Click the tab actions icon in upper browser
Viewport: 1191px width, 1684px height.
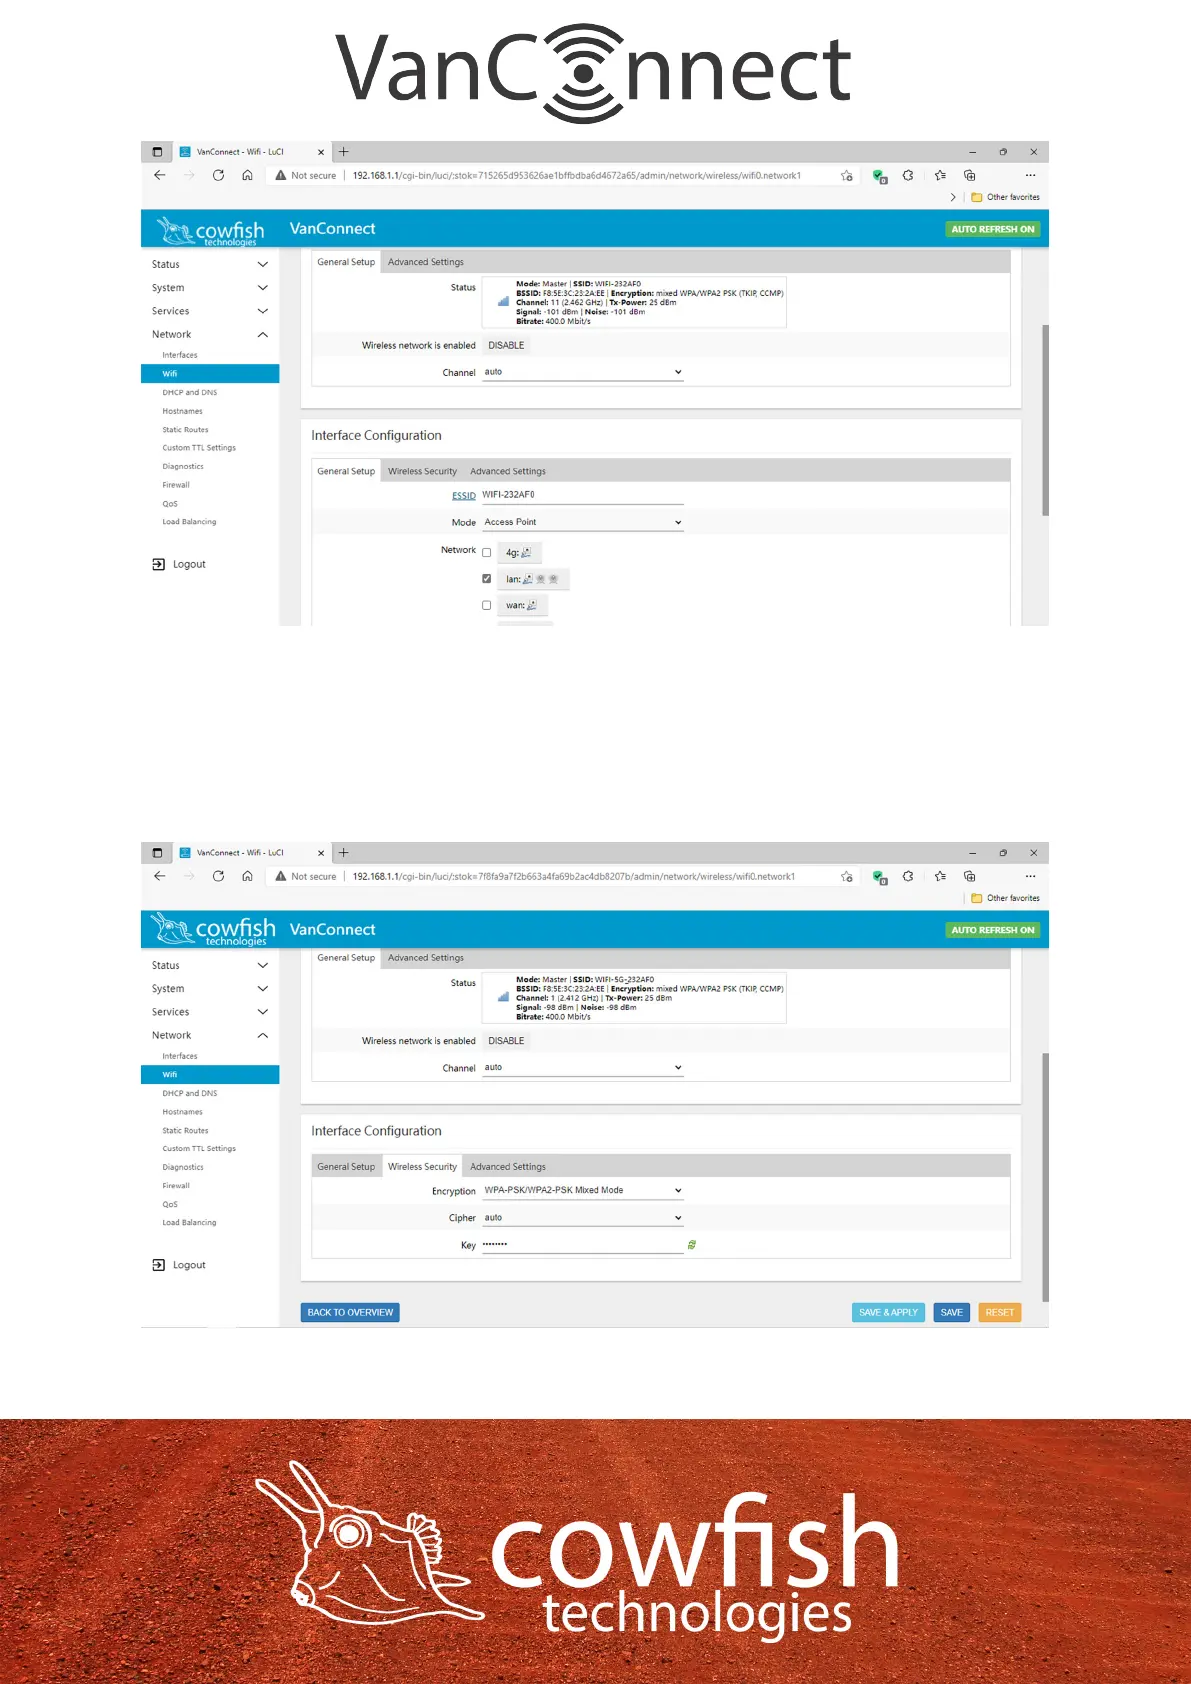click(157, 152)
